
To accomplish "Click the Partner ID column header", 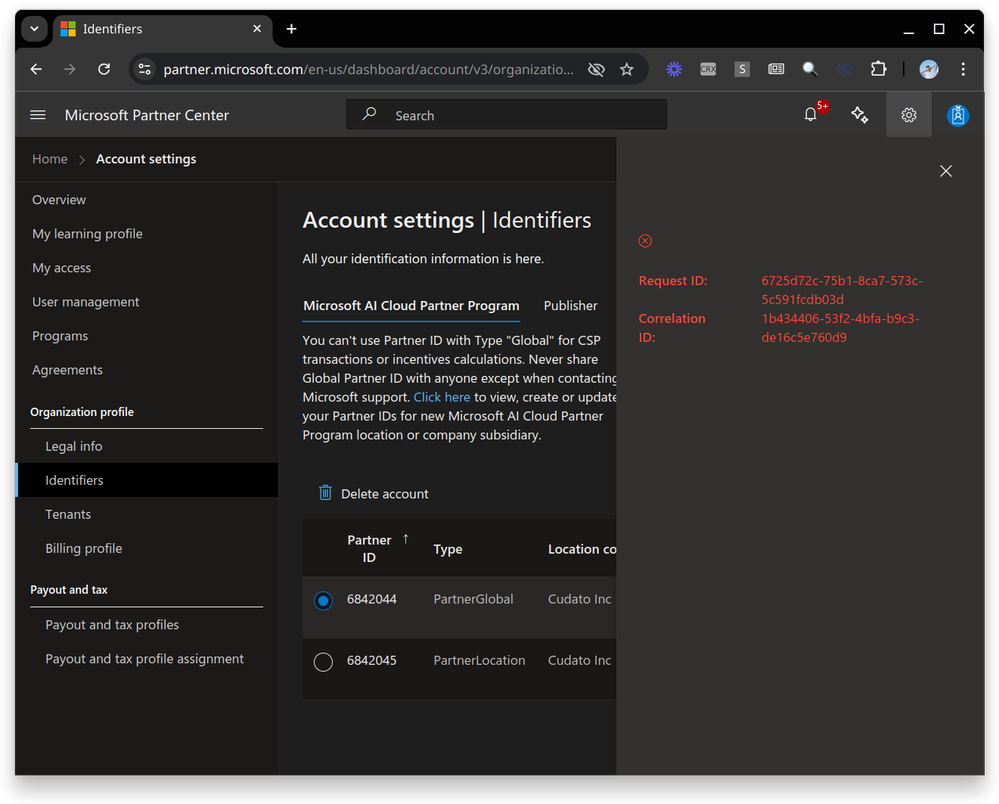I will pyautogui.click(x=369, y=549).
